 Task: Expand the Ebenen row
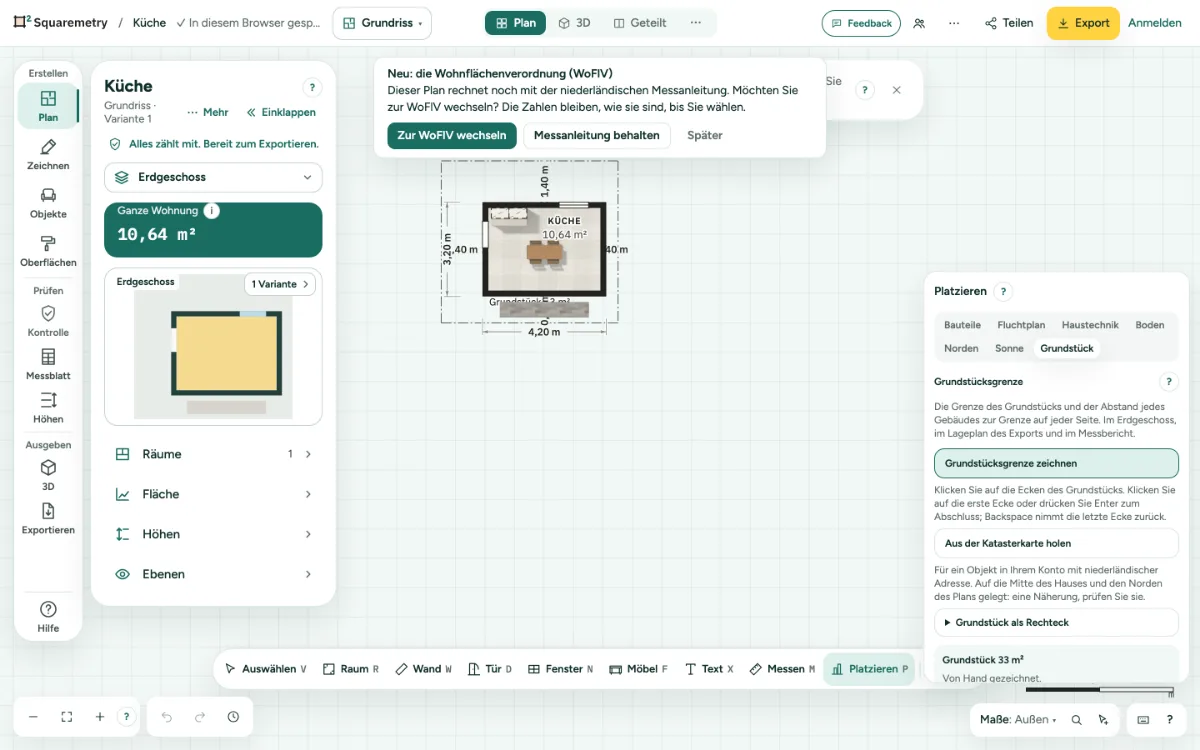point(213,574)
